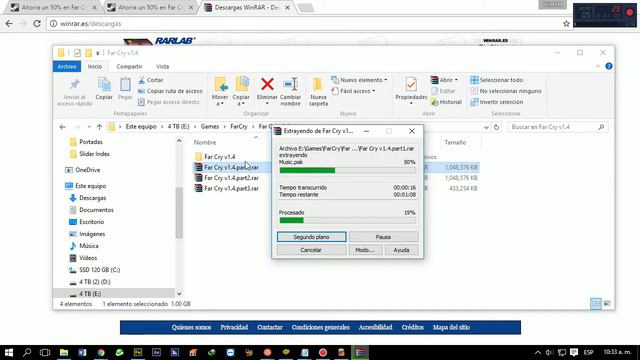Click the Editar ribbon command
Screen dimensions: 640x360
(443, 91)
